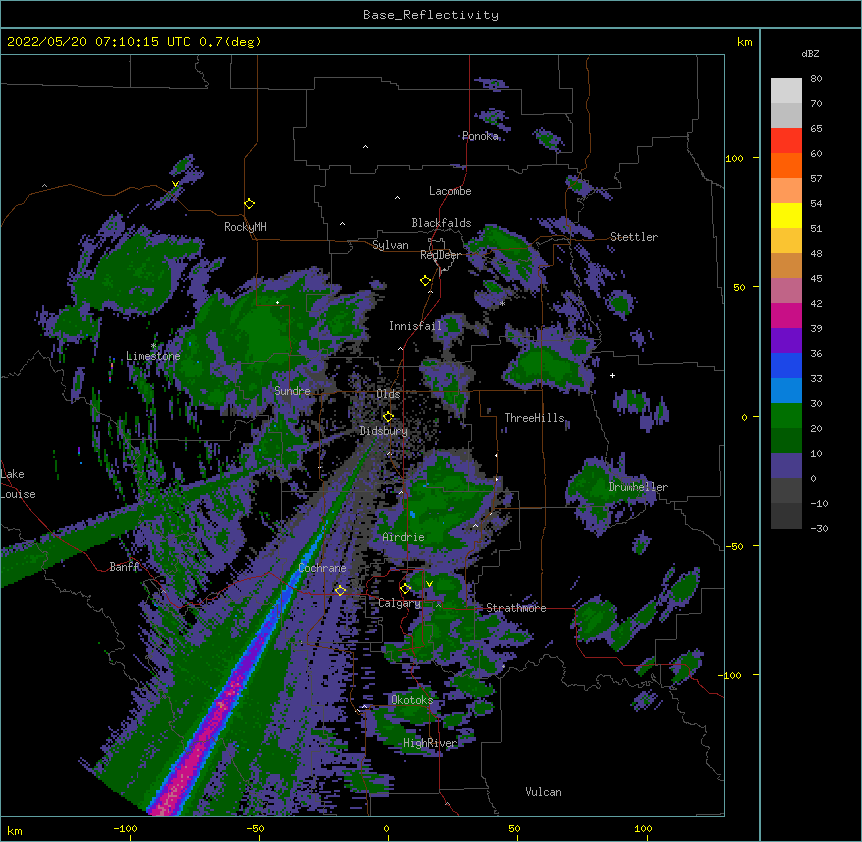
Task: Click the Lake Louise label
Action: pyautogui.click(x=18, y=484)
